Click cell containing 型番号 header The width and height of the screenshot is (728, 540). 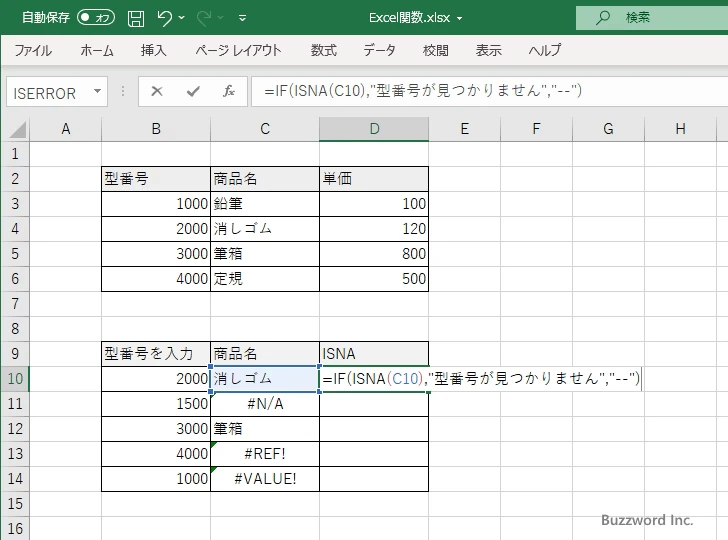tap(156, 179)
